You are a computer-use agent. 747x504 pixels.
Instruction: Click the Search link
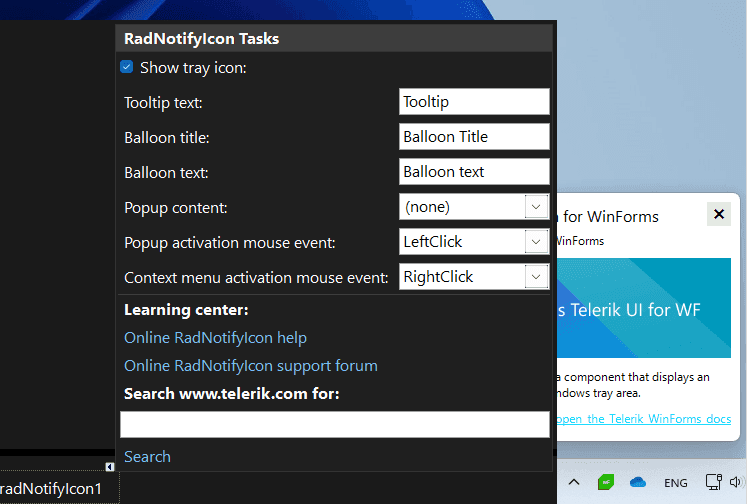pyautogui.click(x=147, y=457)
